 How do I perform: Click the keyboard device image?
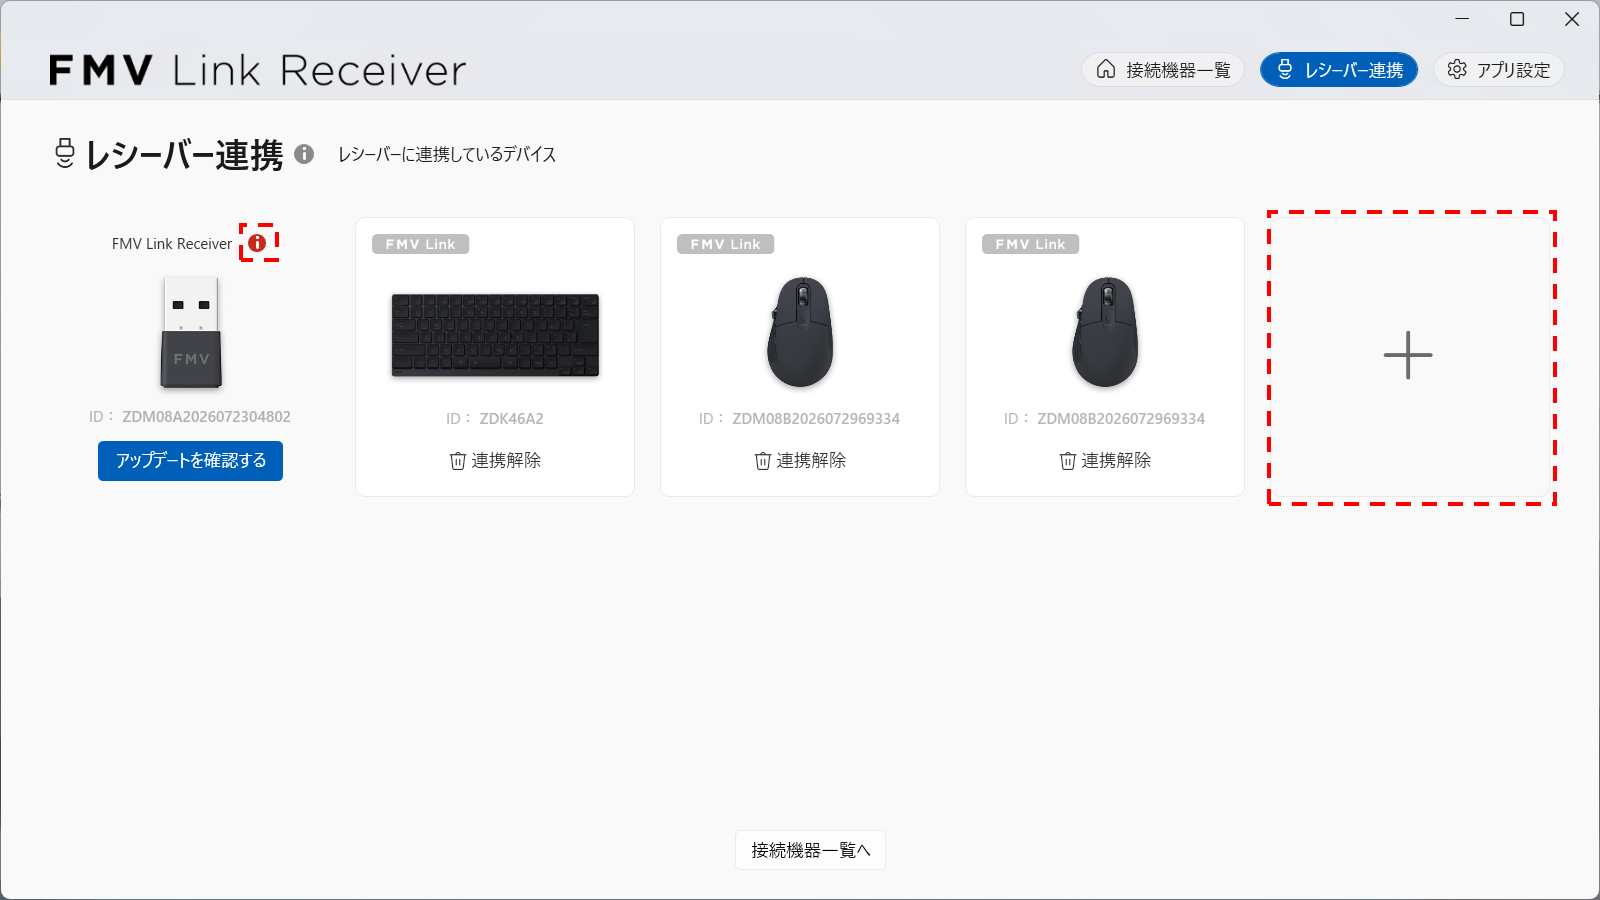tap(495, 335)
